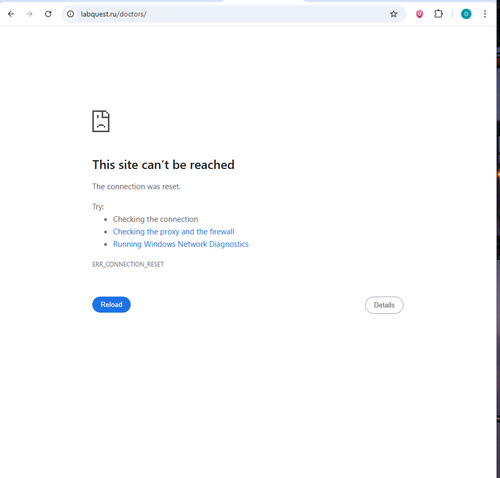This screenshot has width=500, height=478.
Task: Click the Checking the connection list item
Action: 155,219
